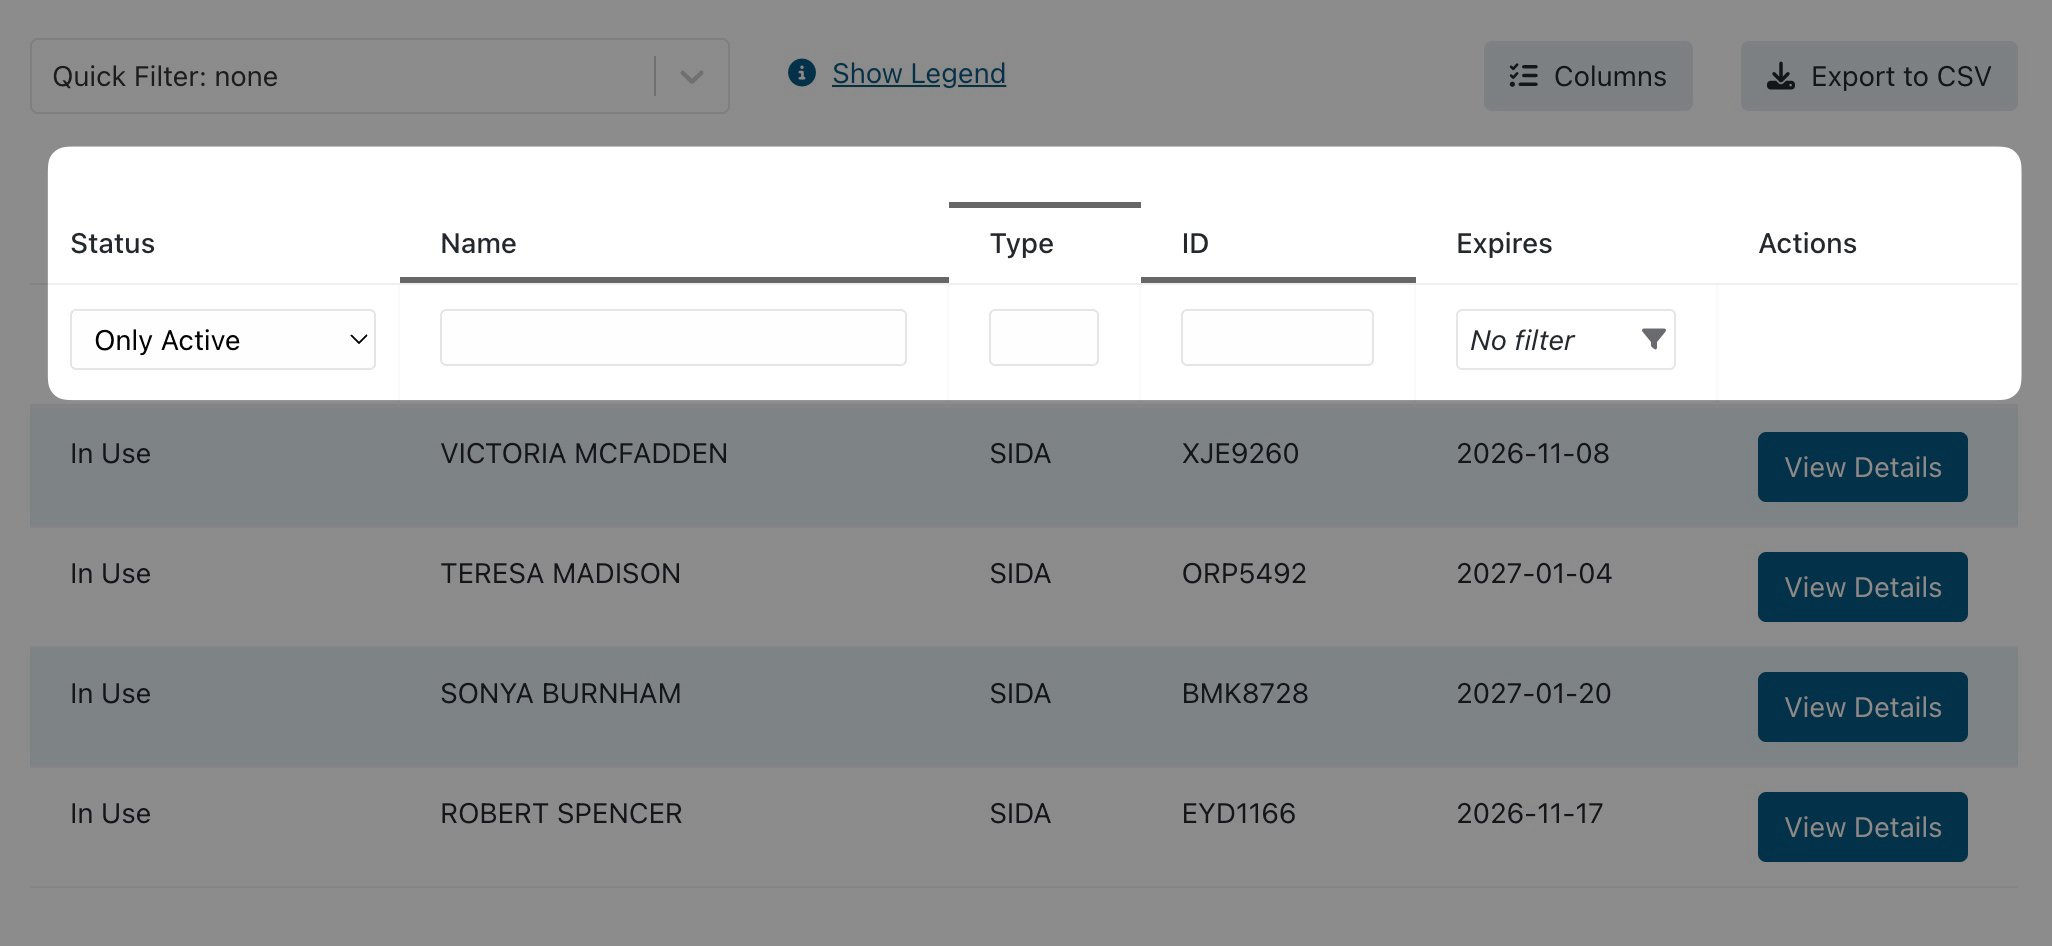Sort by the ID column header
The width and height of the screenshot is (2052, 946).
point(1195,244)
